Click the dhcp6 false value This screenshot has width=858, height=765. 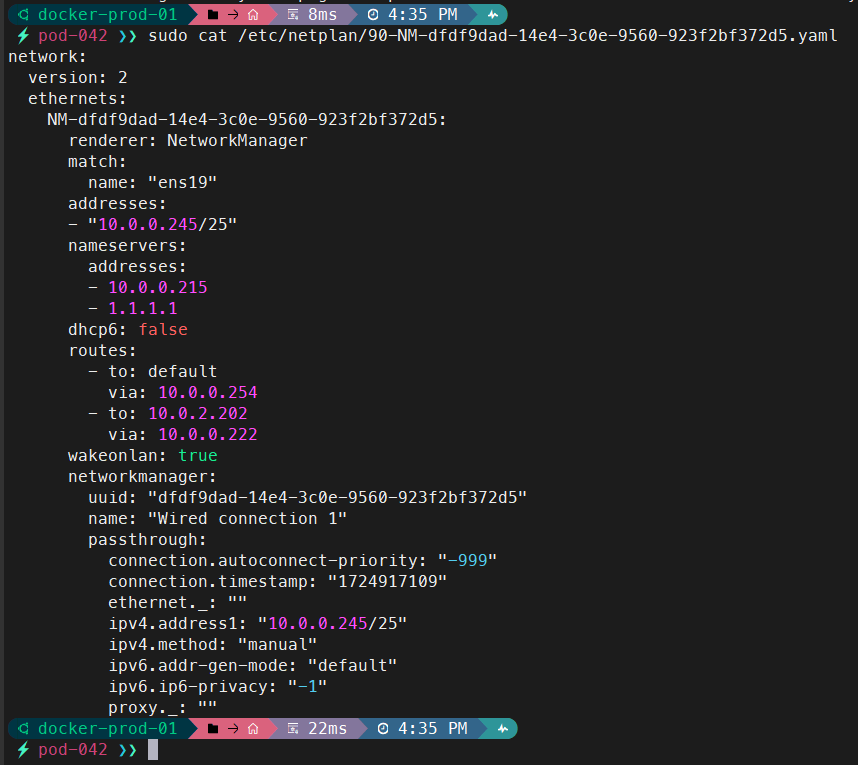coord(163,329)
